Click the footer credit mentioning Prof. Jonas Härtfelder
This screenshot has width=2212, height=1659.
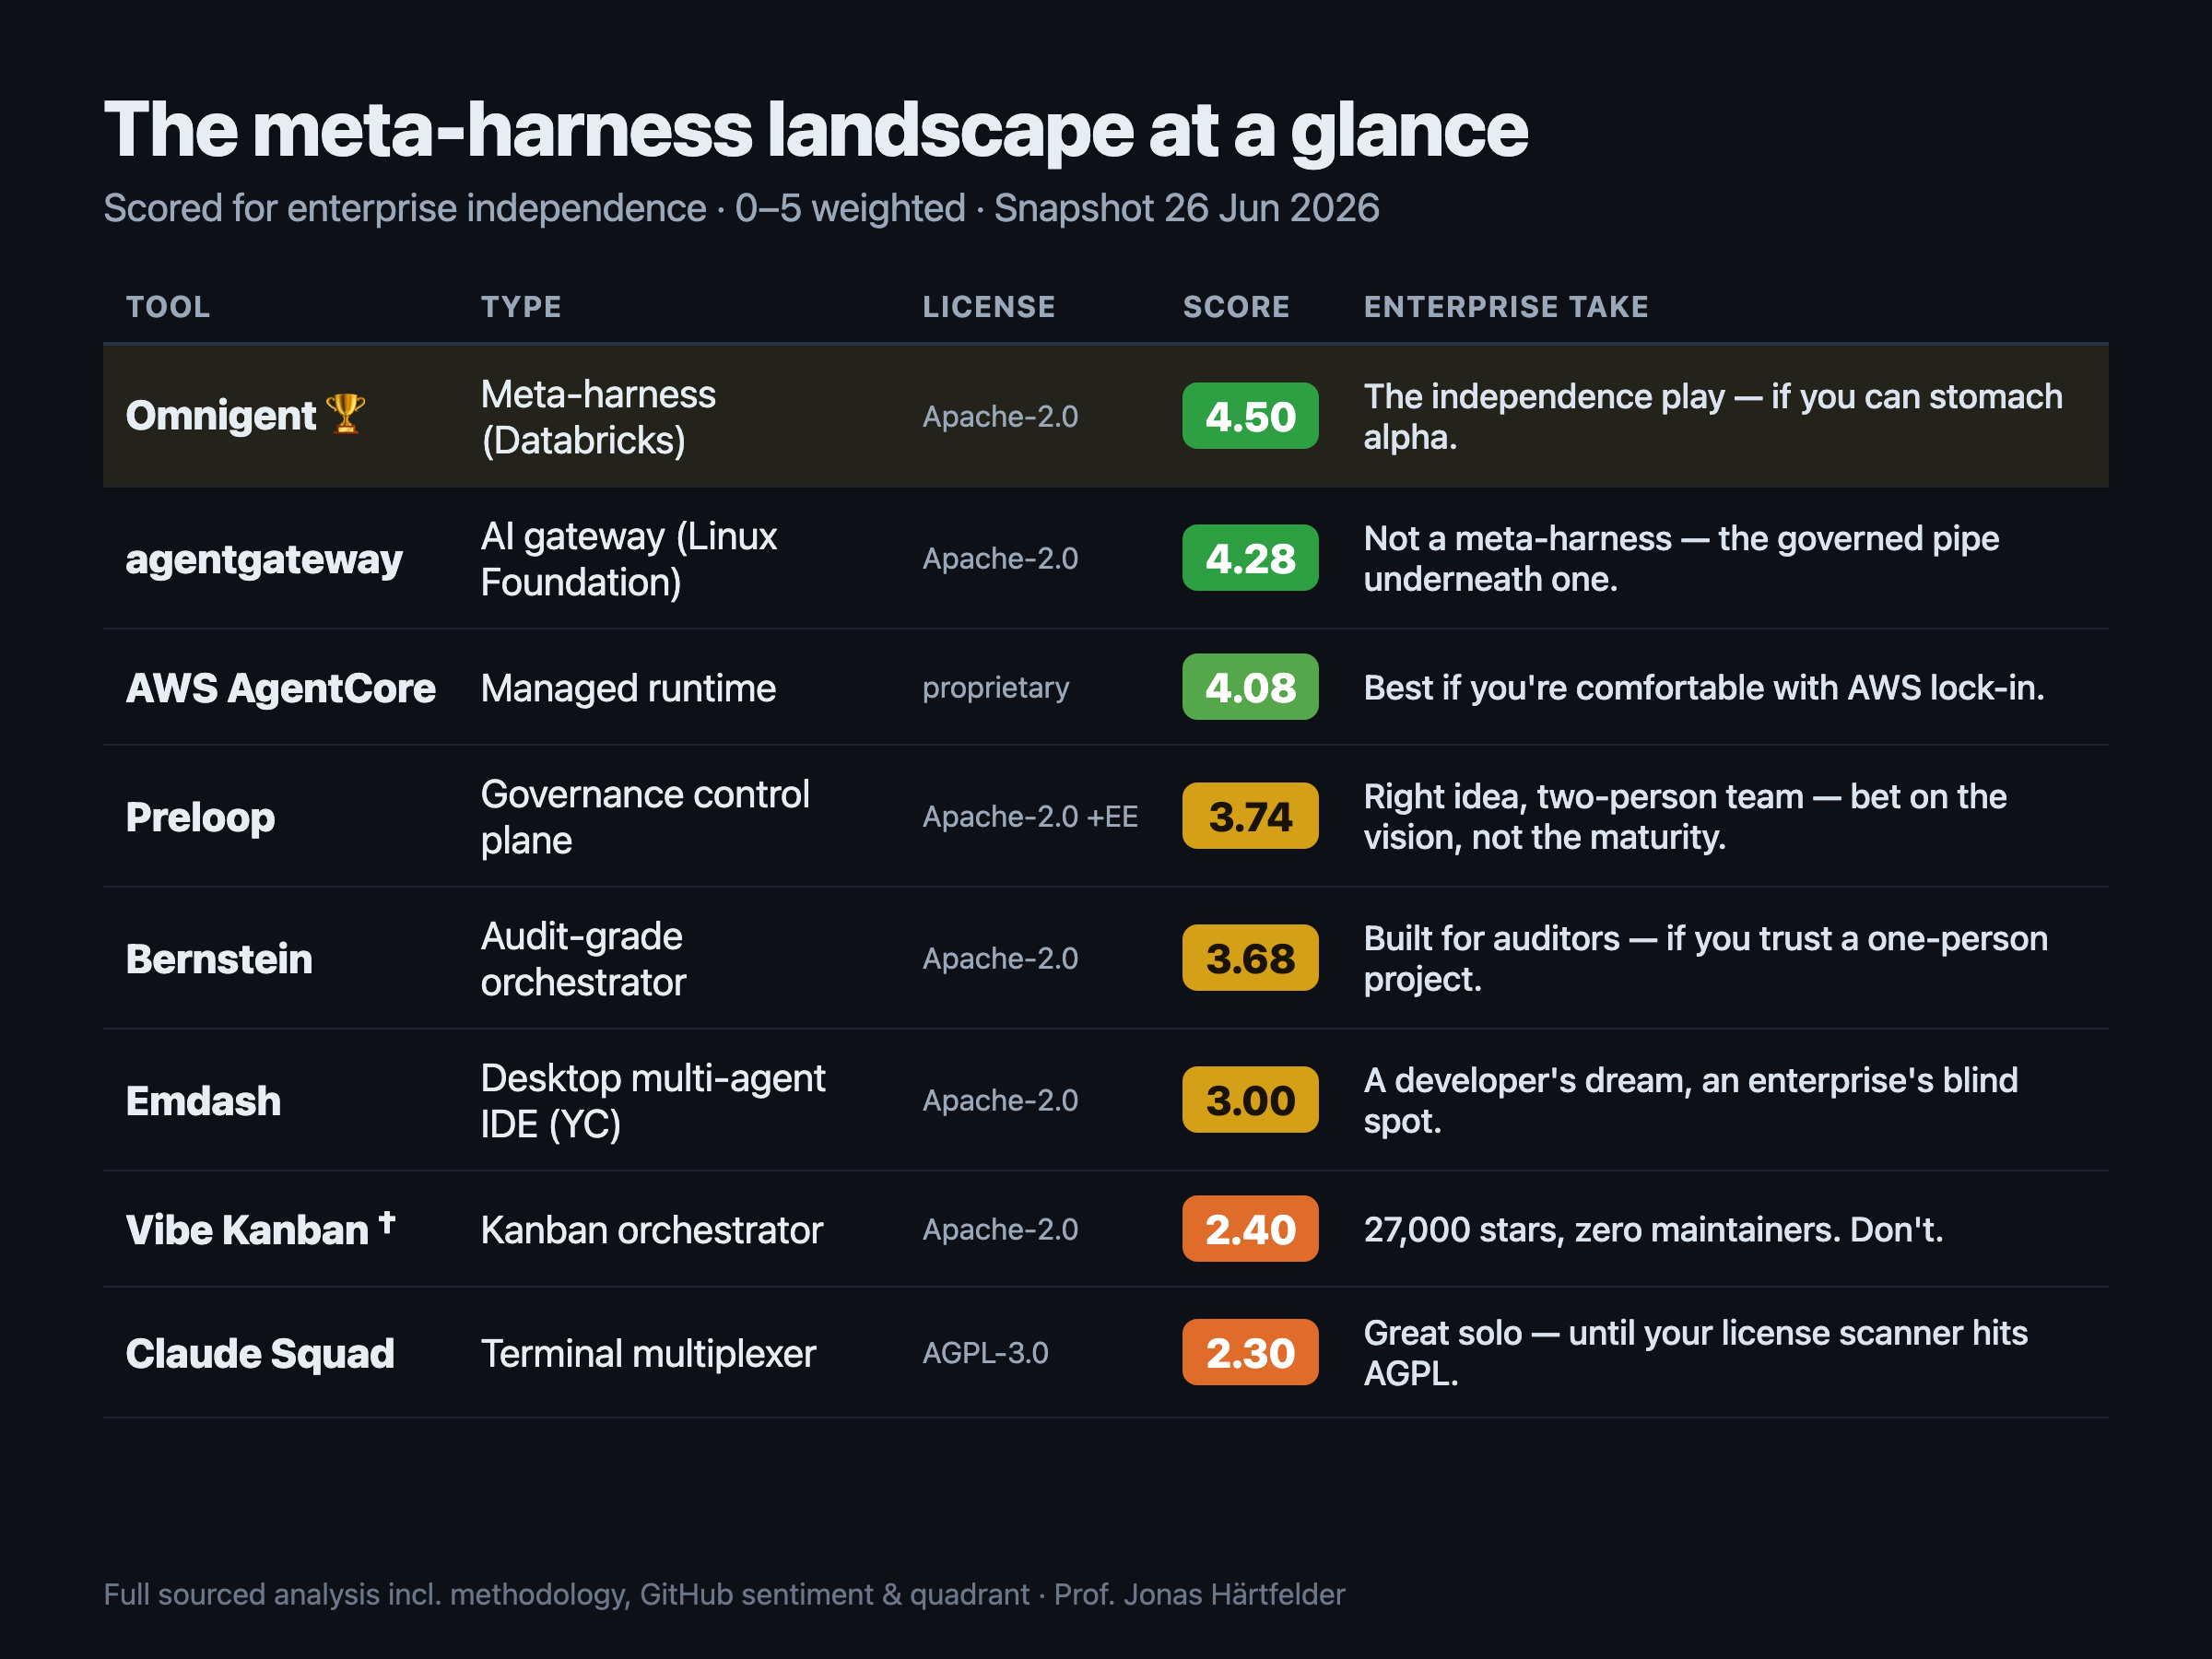click(x=724, y=1595)
